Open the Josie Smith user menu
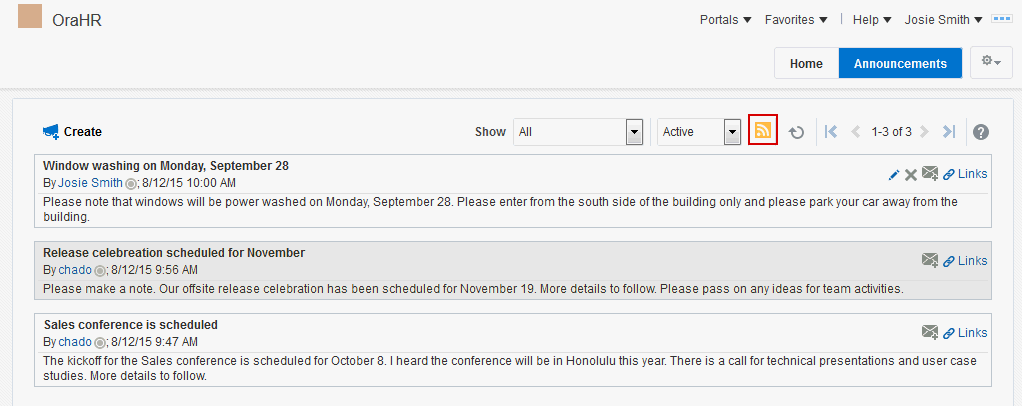This screenshot has width=1022, height=406. [943, 19]
